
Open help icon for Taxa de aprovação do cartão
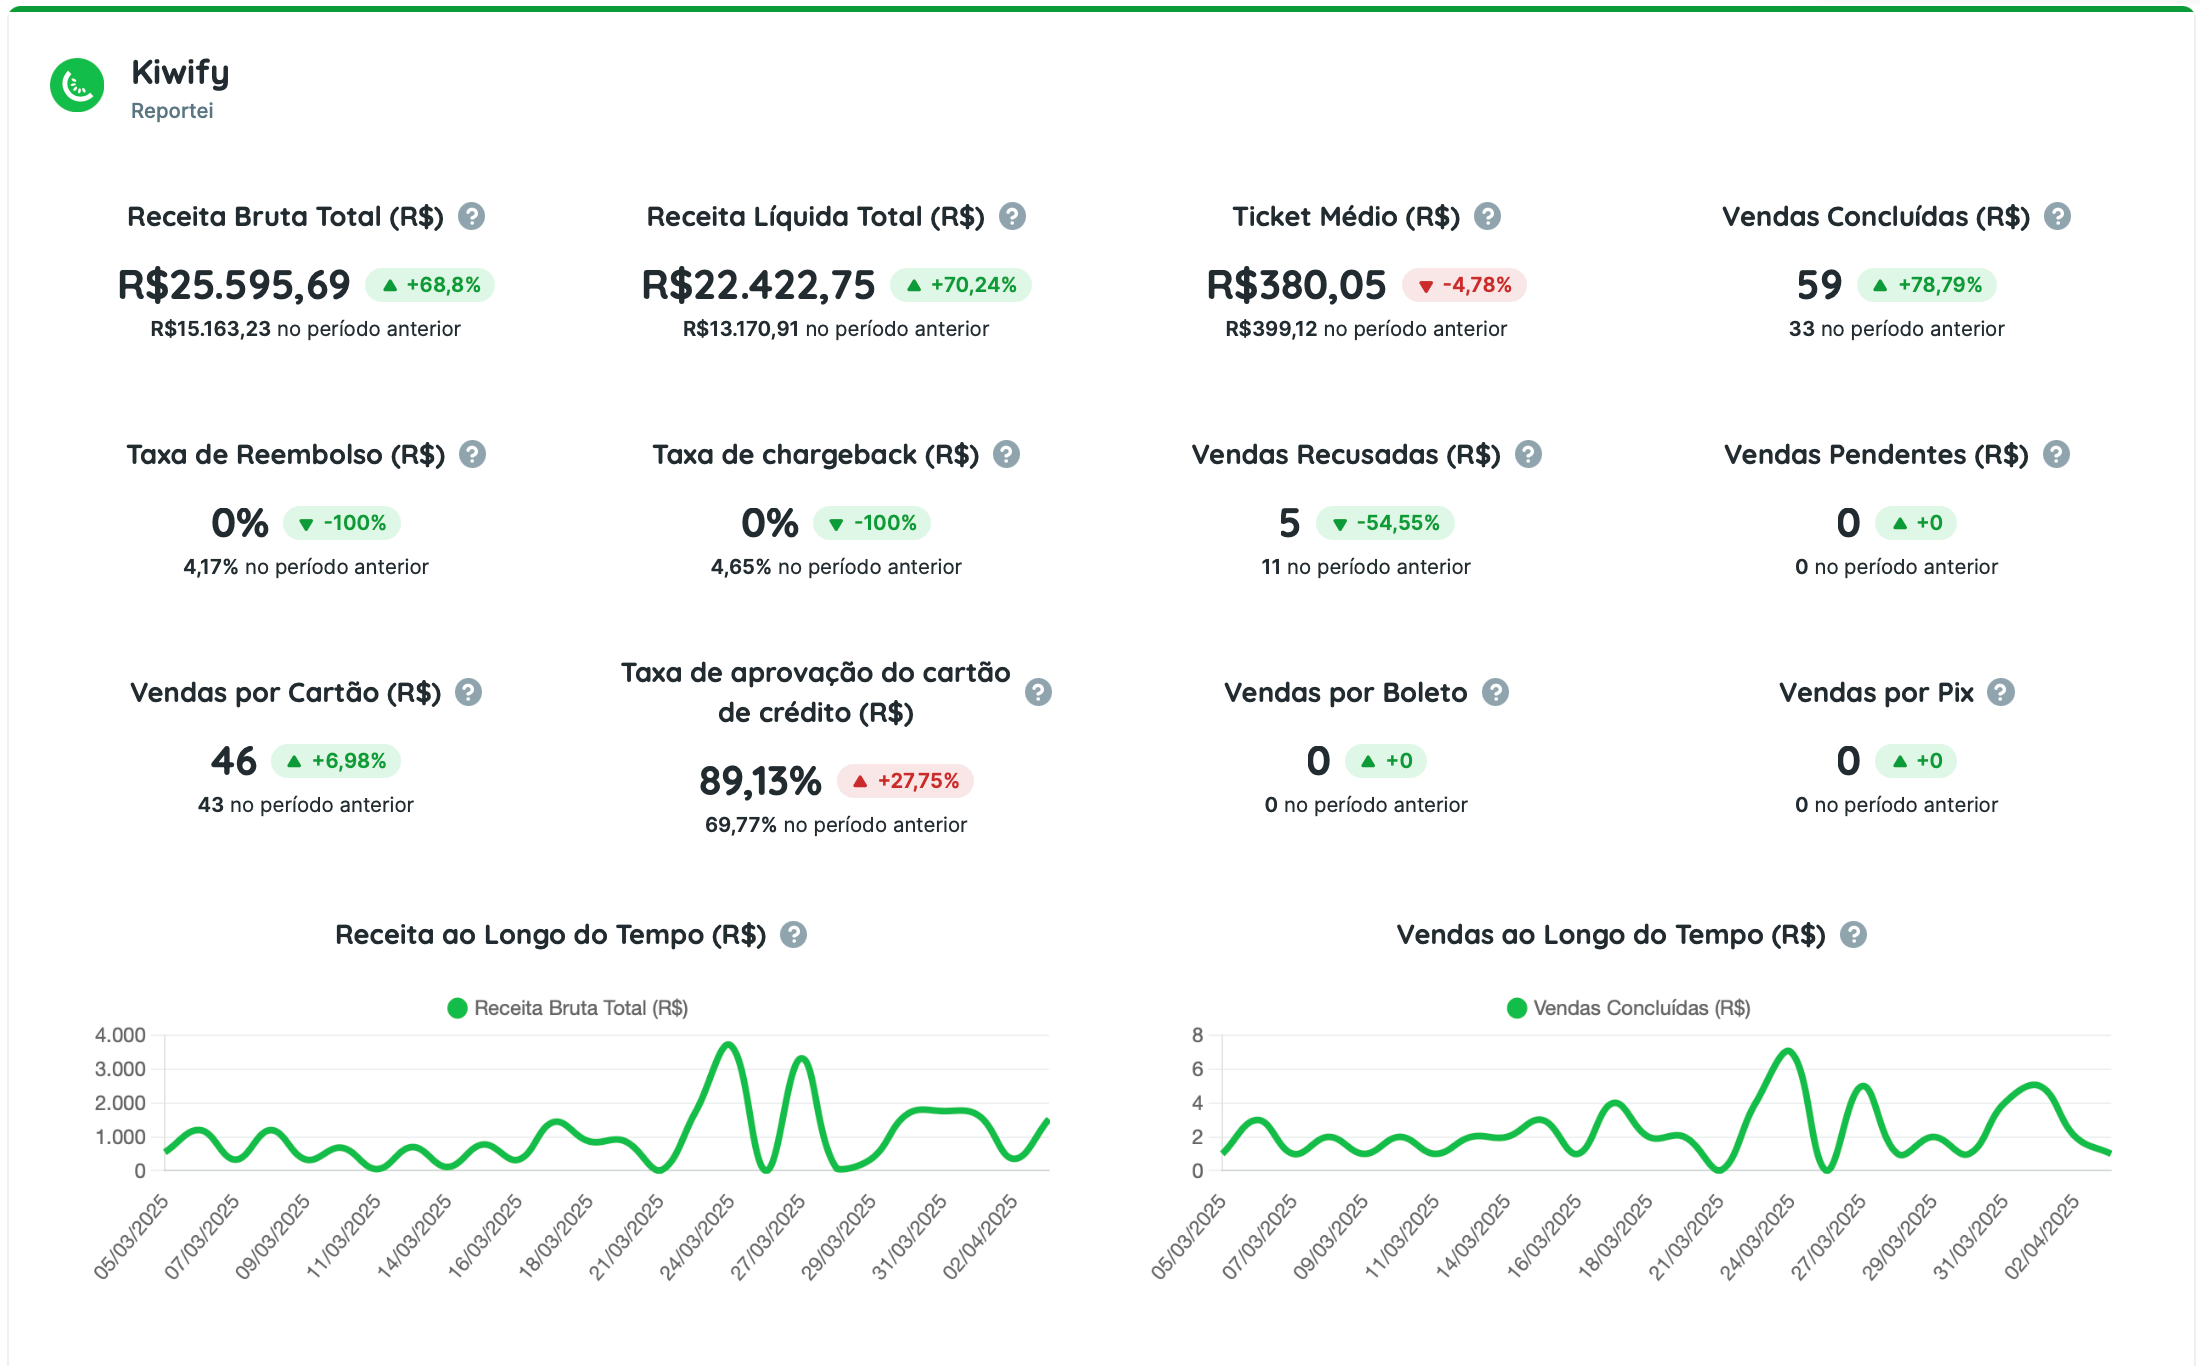1038,692
